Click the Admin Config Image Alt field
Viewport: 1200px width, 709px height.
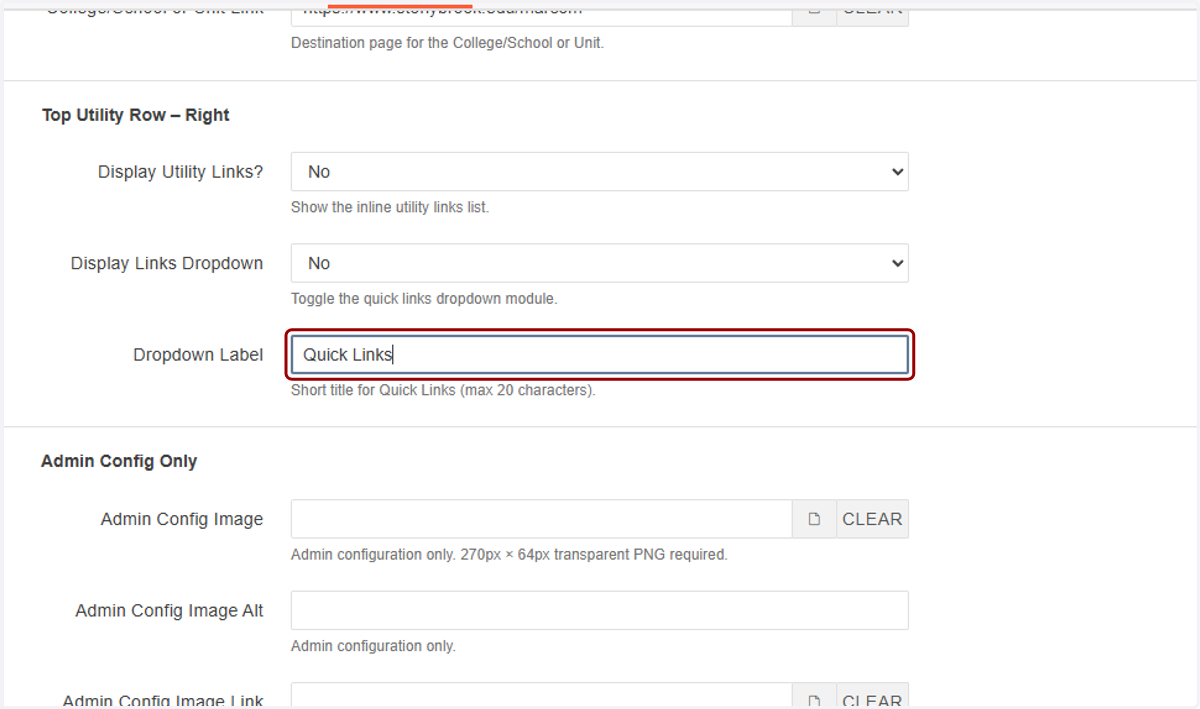pos(599,610)
